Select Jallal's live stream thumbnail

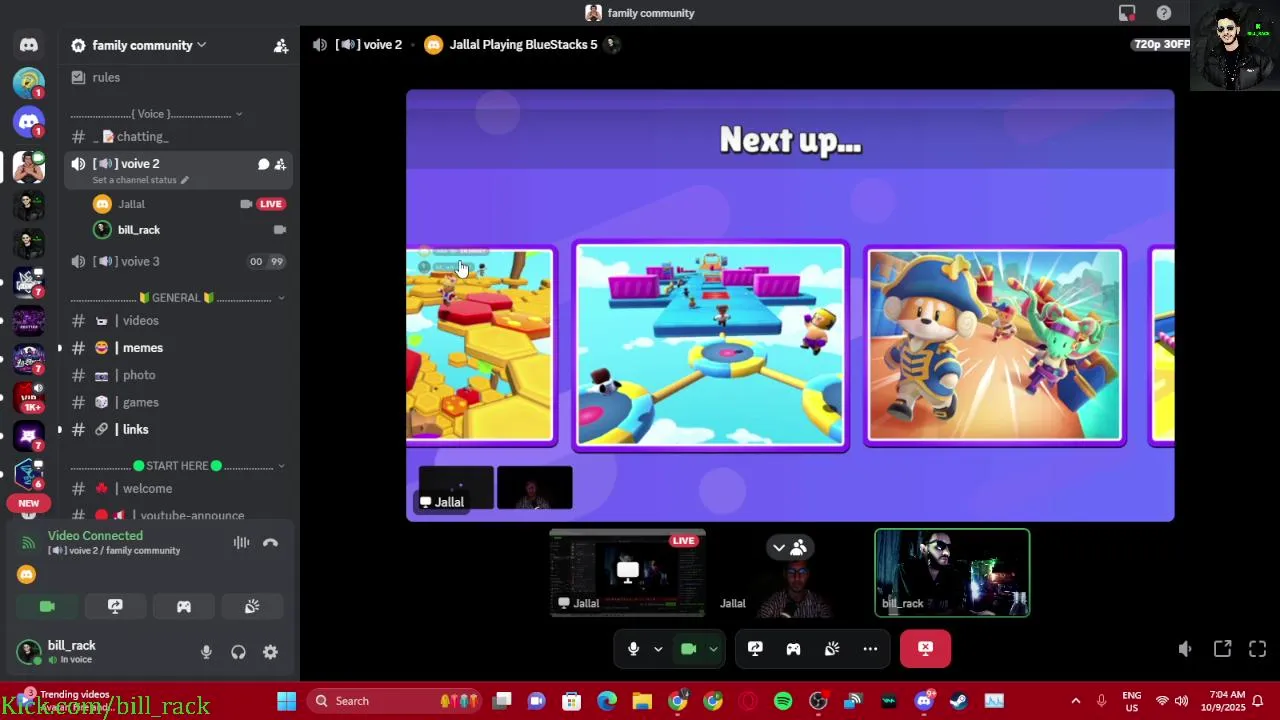[x=628, y=573]
